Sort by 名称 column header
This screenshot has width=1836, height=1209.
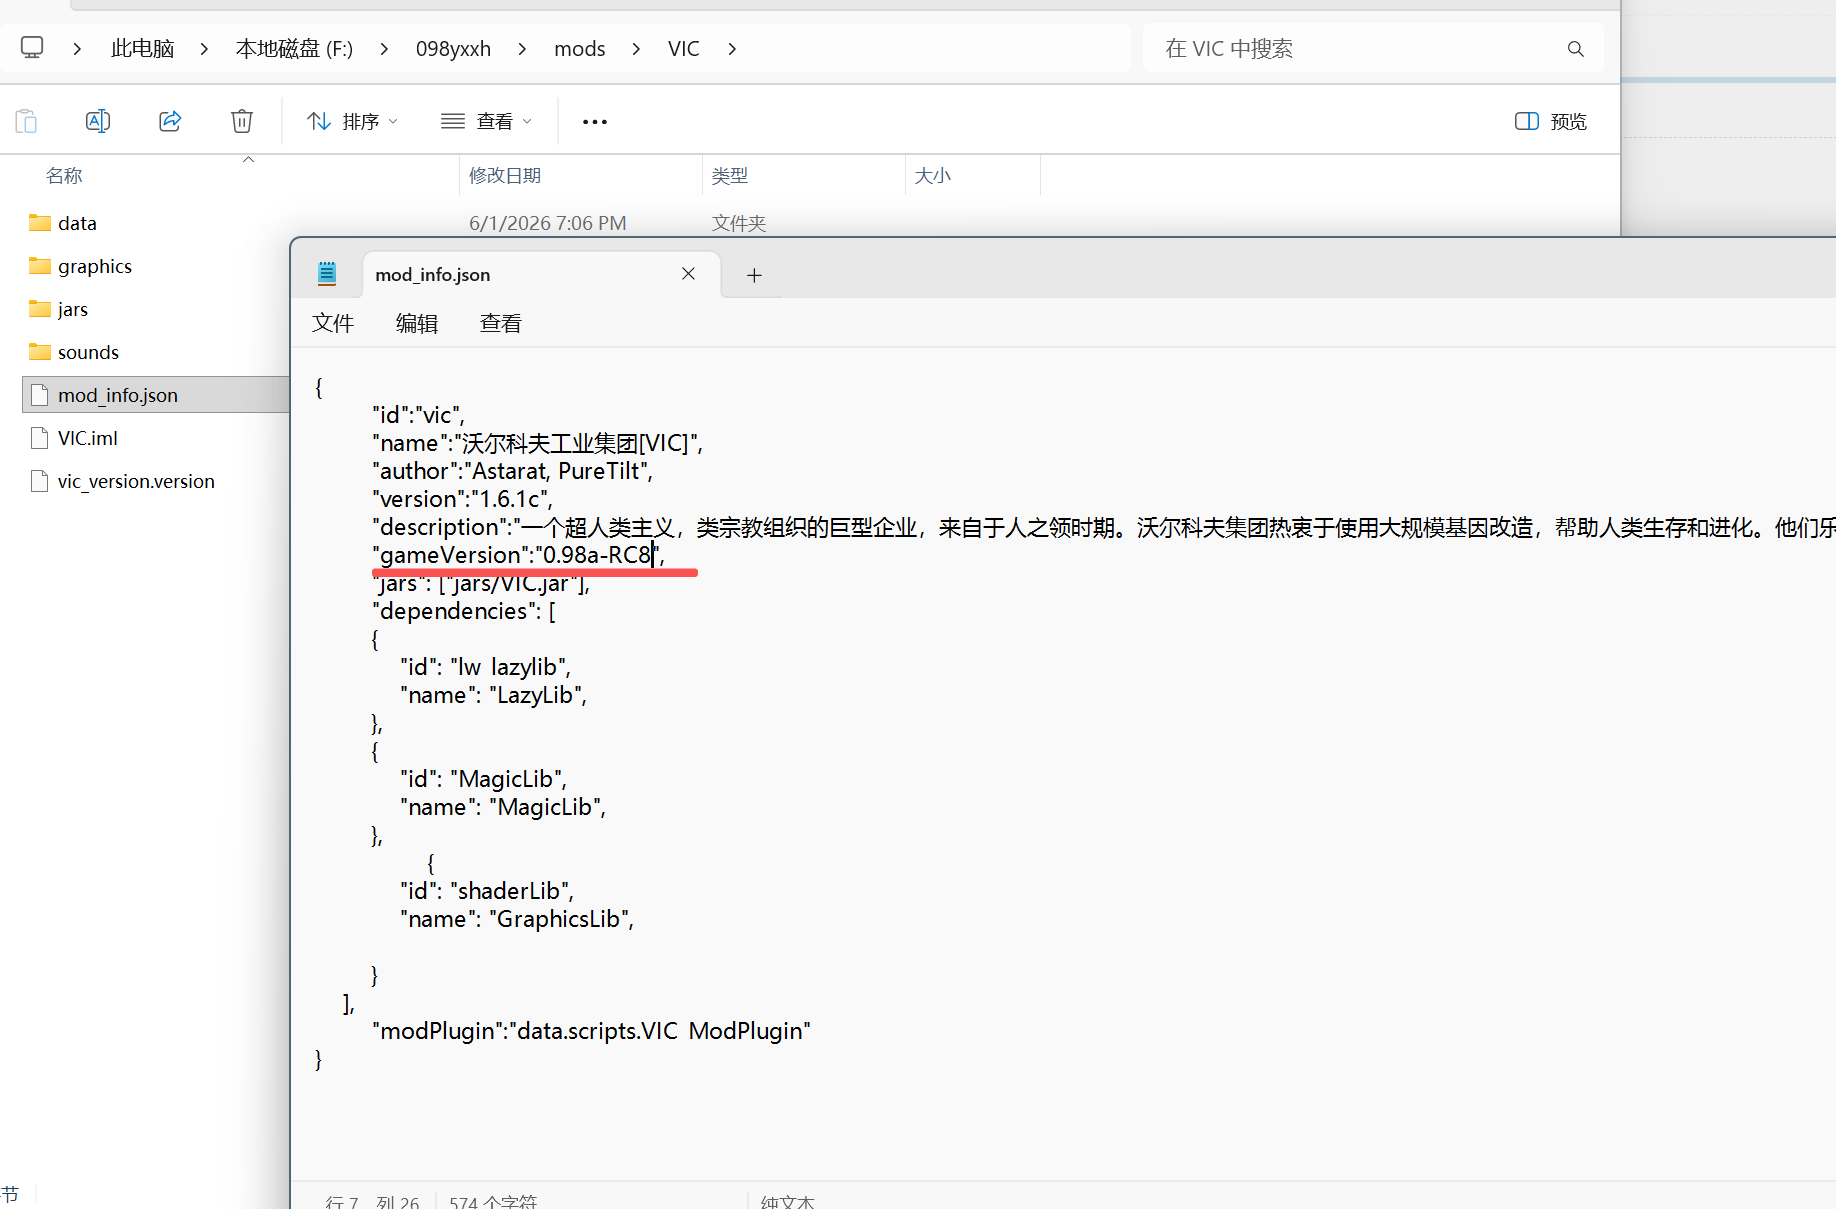point(64,176)
